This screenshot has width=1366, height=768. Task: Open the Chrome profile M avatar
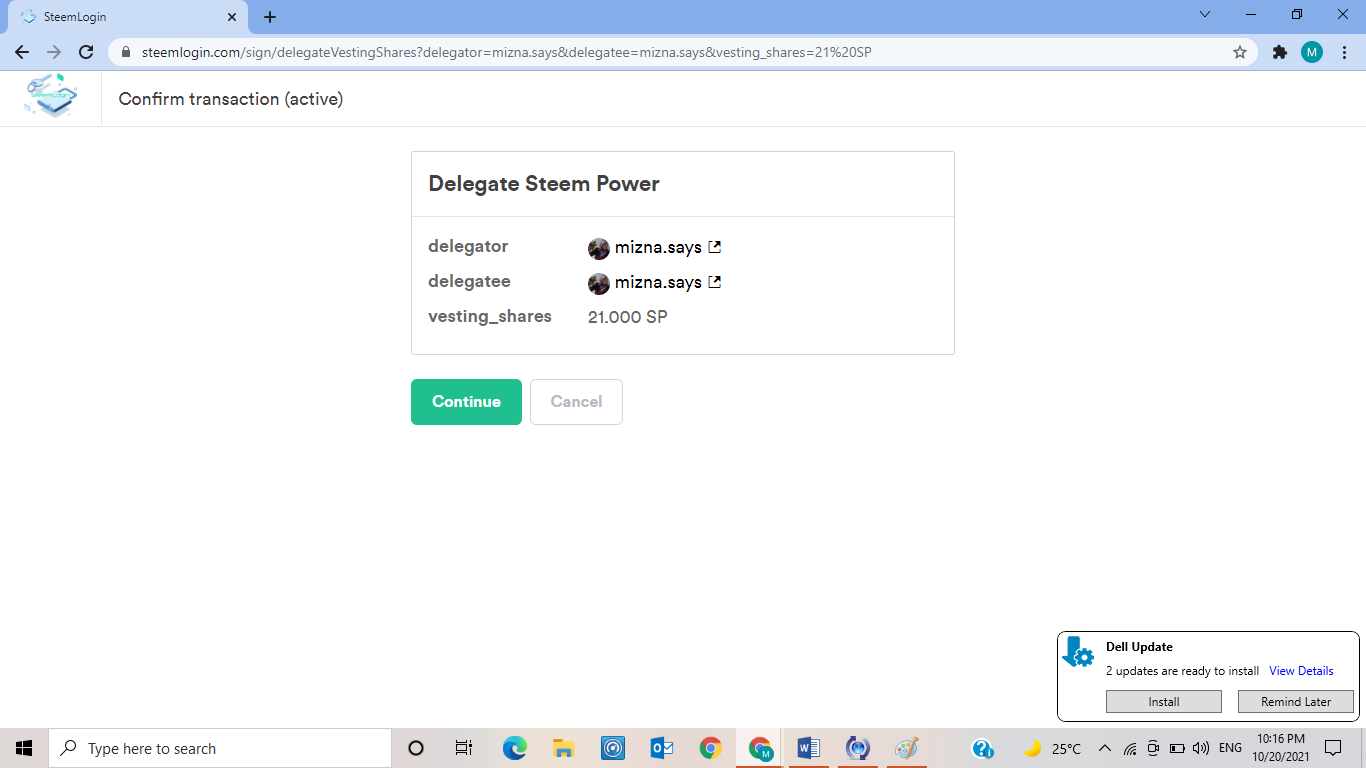coord(1312,52)
